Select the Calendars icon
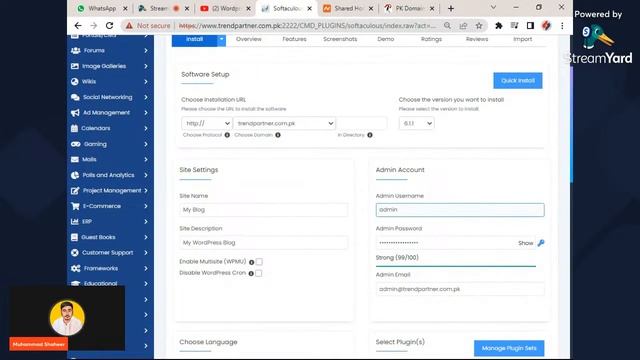This screenshot has height=360, width=640. click(x=74, y=128)
